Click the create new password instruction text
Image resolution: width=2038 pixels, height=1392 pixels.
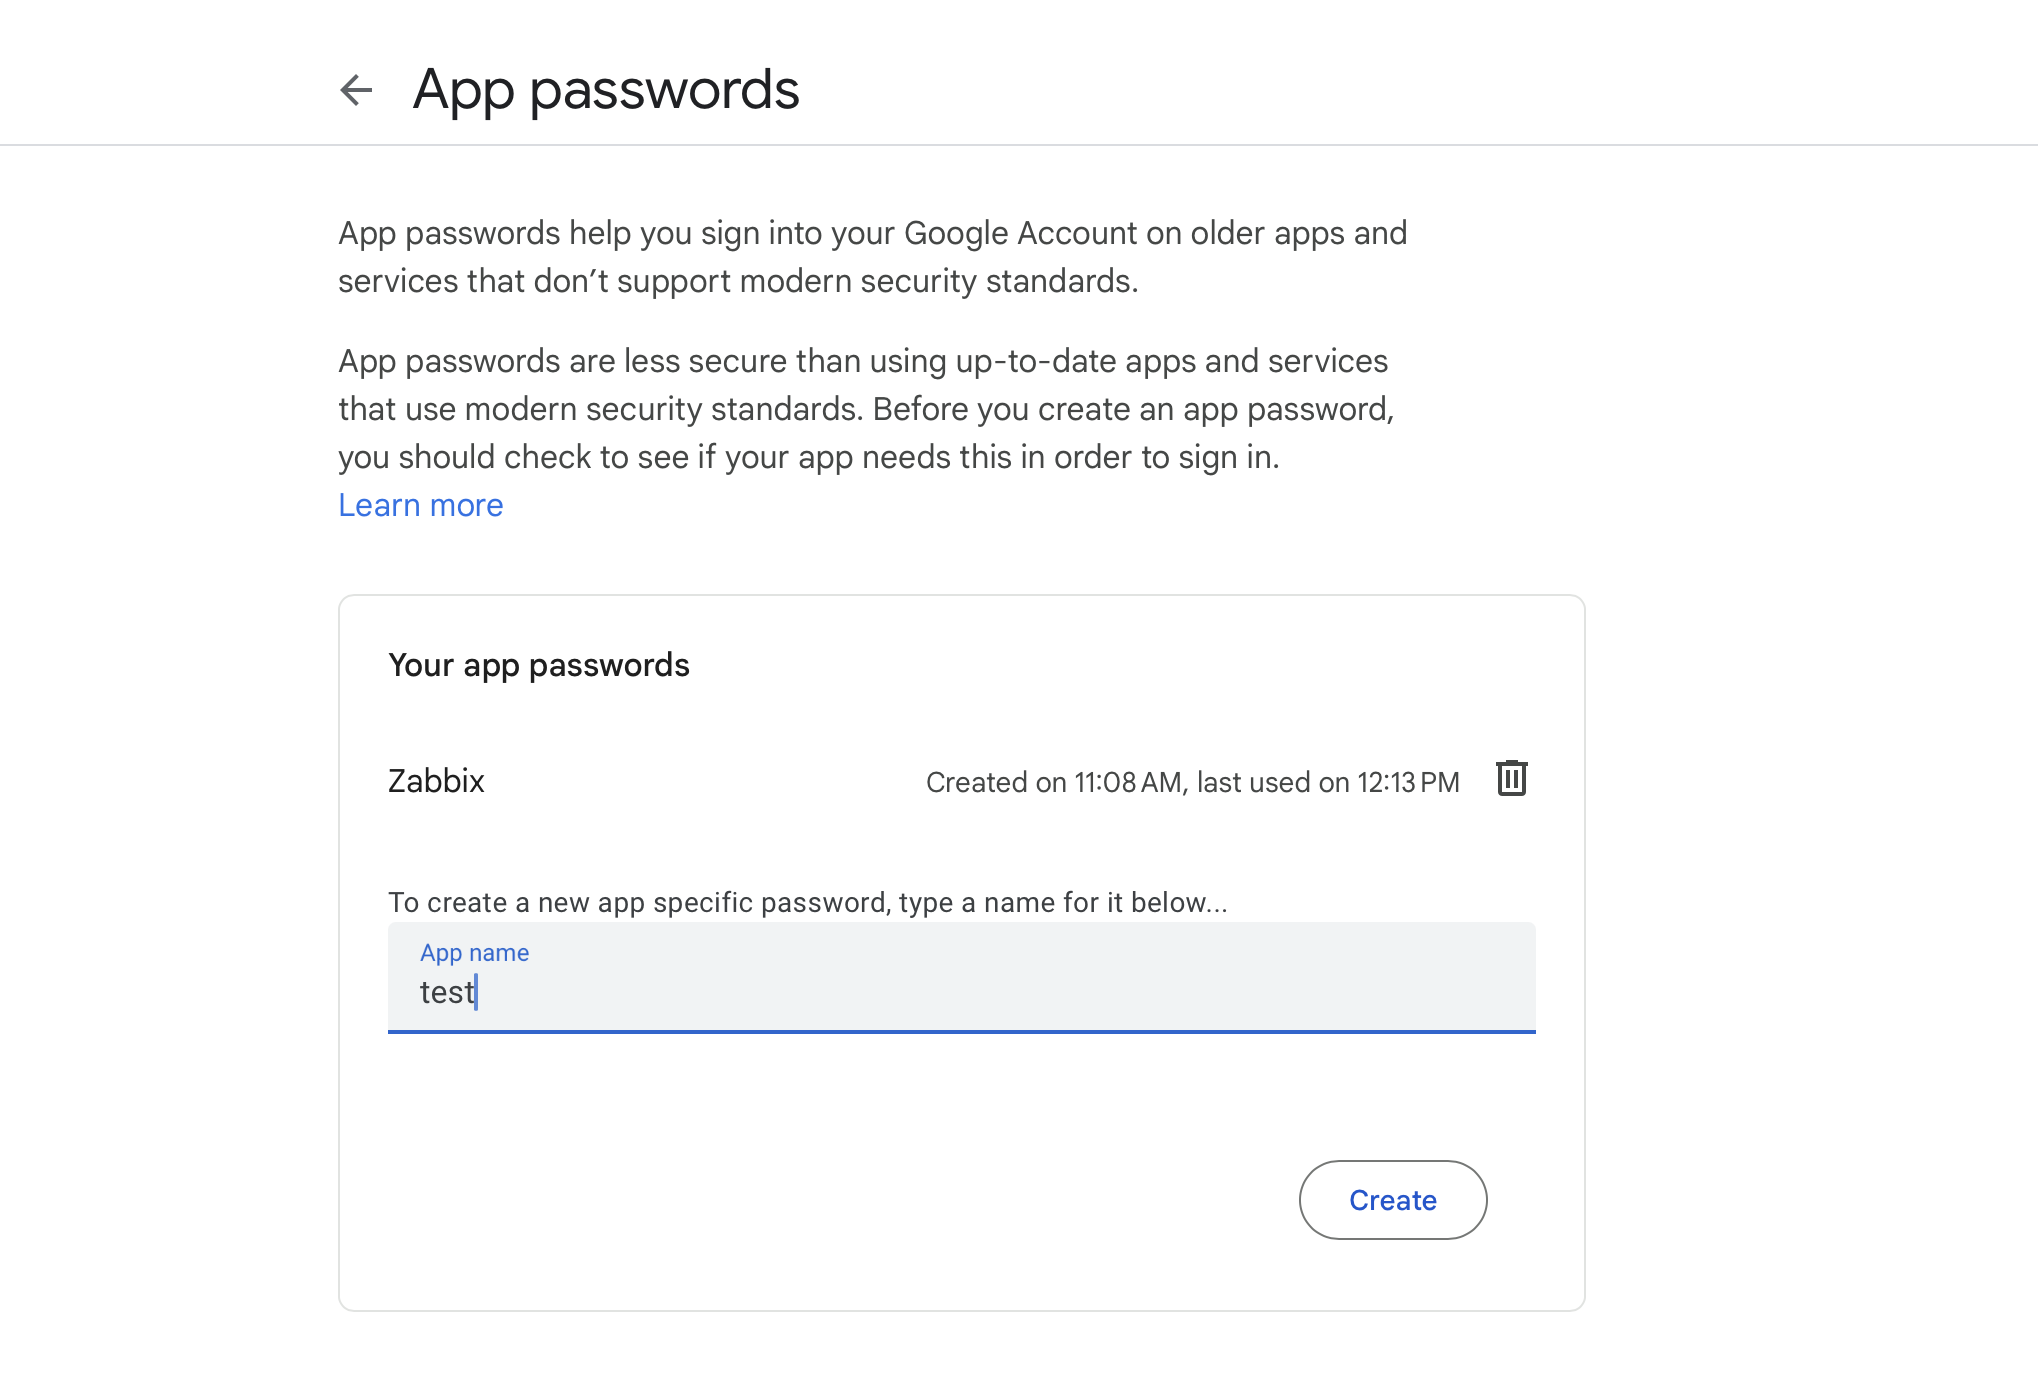coord(807,902)
